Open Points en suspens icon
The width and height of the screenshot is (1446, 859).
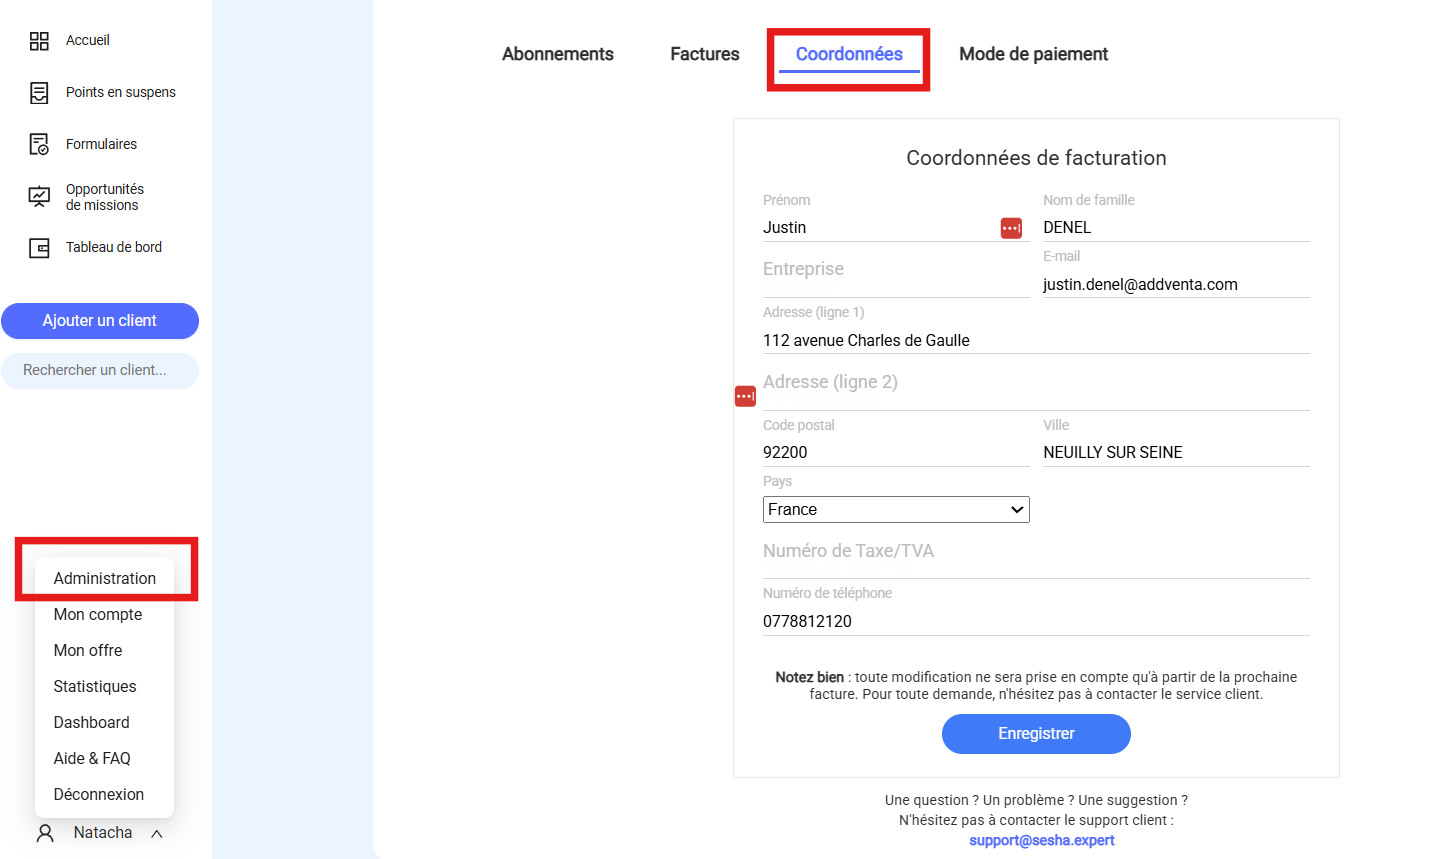click(x=39, y=93)
